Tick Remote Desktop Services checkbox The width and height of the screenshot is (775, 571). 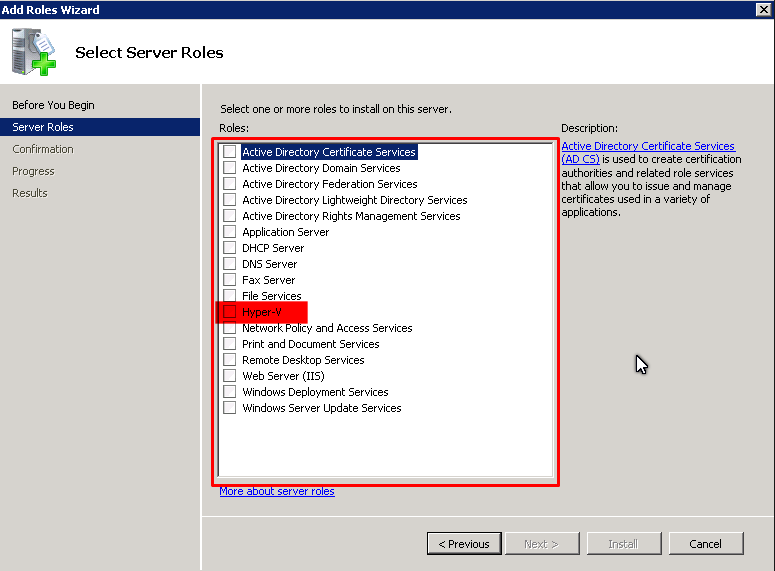click(x=229, y=359)
